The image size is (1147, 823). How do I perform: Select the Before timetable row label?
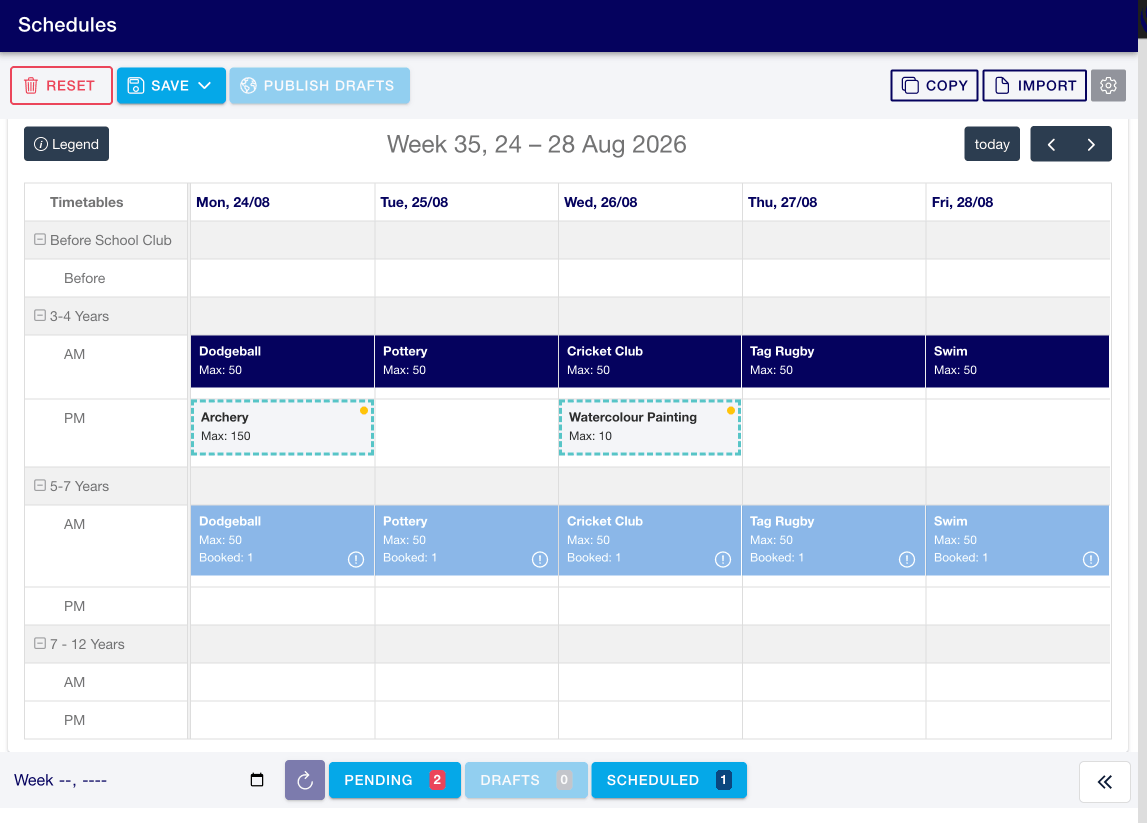(x=85, y=278)
